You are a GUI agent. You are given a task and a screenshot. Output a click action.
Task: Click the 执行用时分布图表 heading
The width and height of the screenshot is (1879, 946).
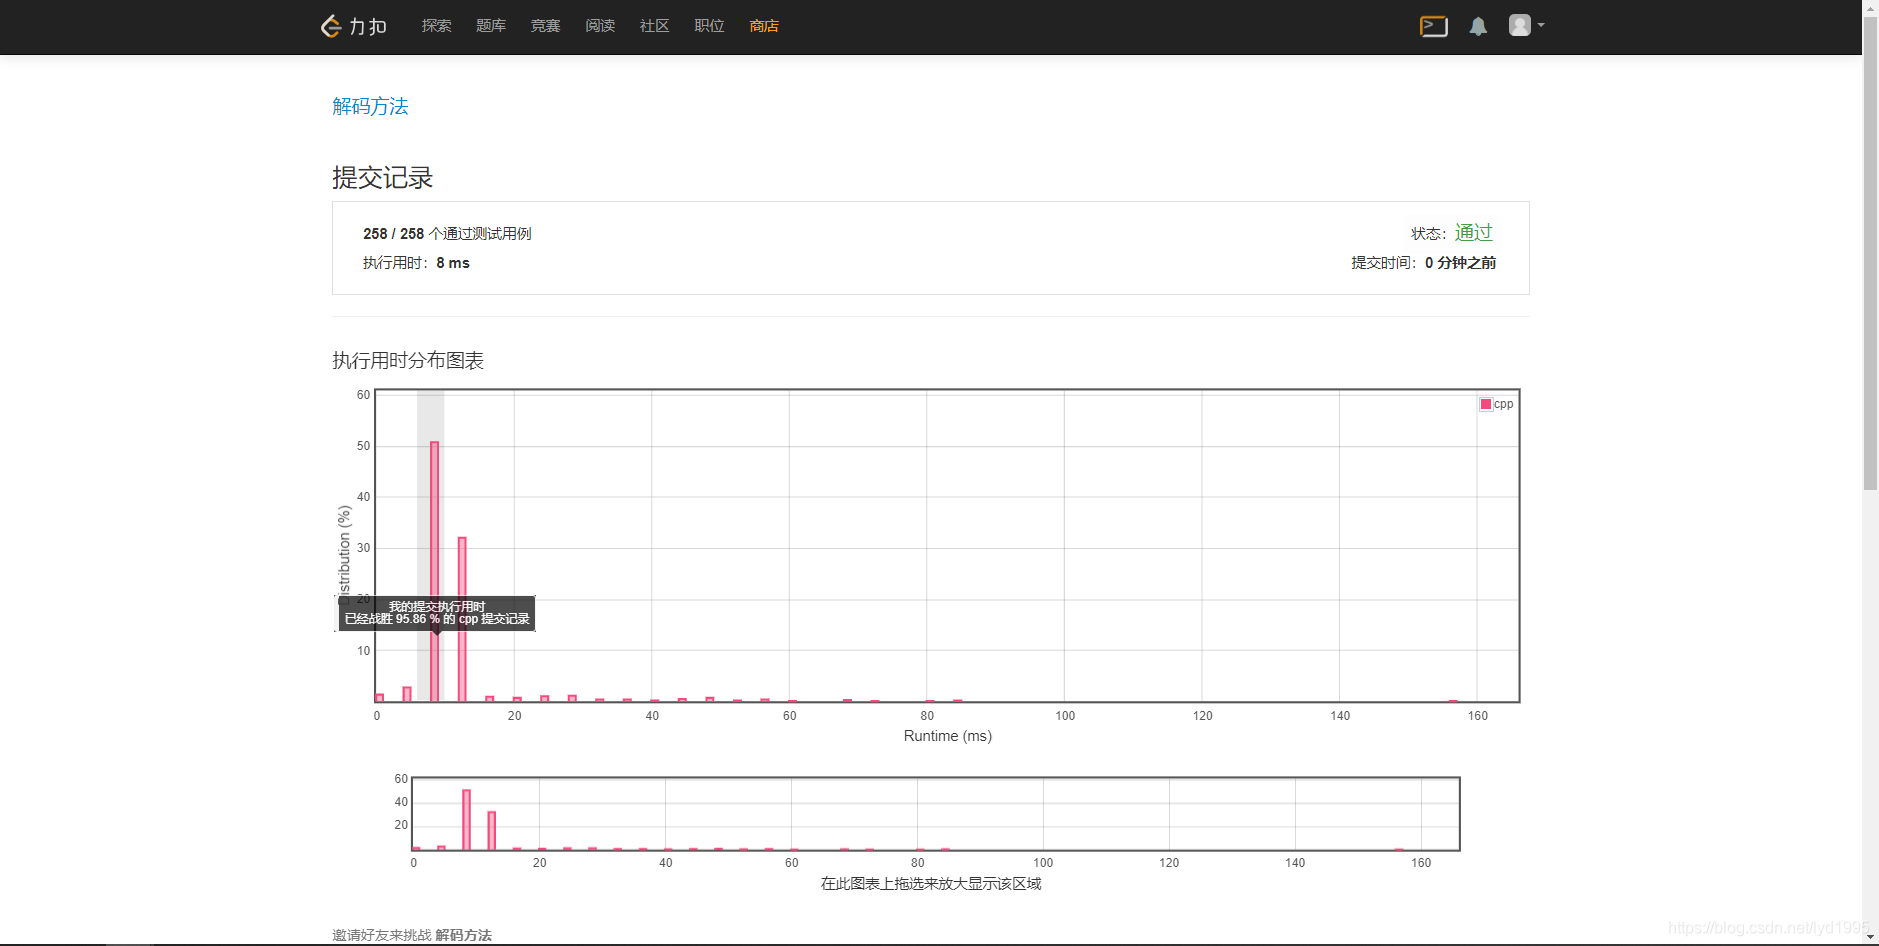(x=408, y=360)
